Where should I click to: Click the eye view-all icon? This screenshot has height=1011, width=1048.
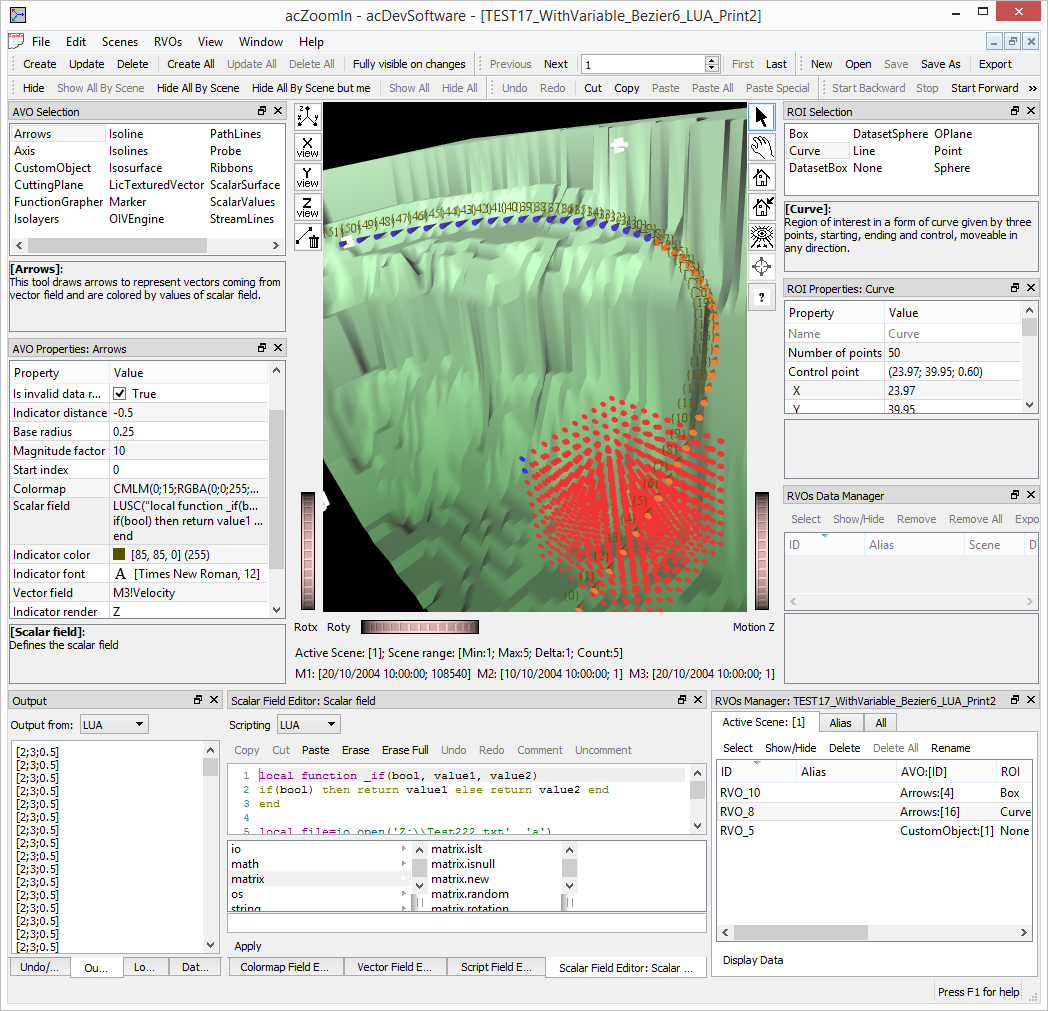coord(761,237)
